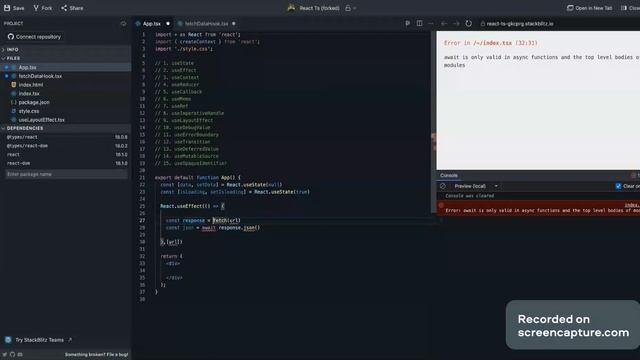This screenshot has height=360, width=640.
Task: Click the icon beside PROJECT header
Action: coord(123,24)
